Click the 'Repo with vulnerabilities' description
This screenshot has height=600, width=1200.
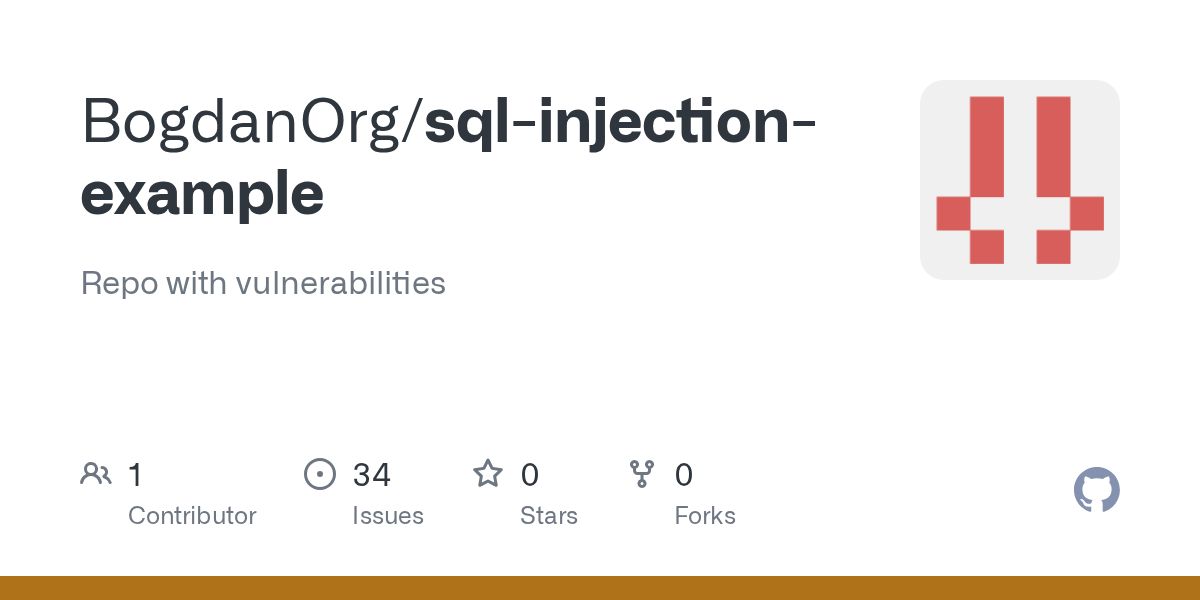[x=263, y=283]
